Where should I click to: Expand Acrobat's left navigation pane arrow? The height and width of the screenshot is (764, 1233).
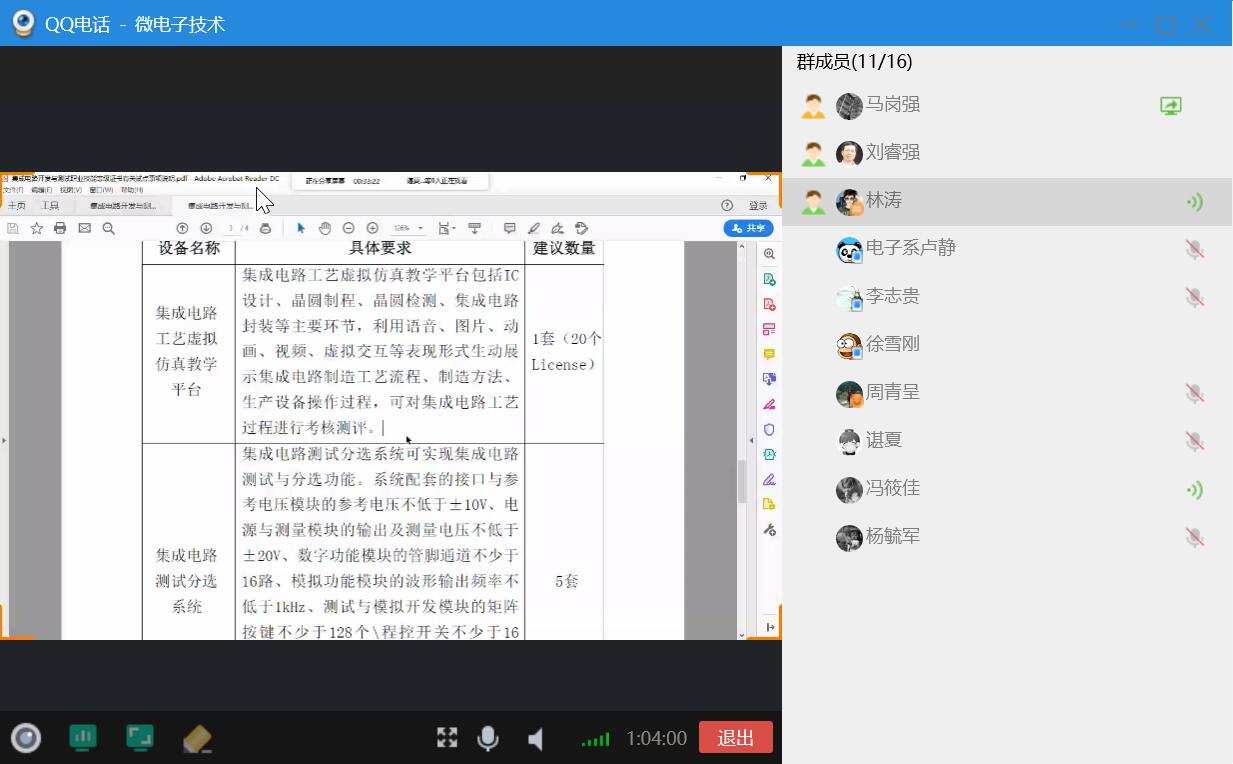(x=4, y=440)
